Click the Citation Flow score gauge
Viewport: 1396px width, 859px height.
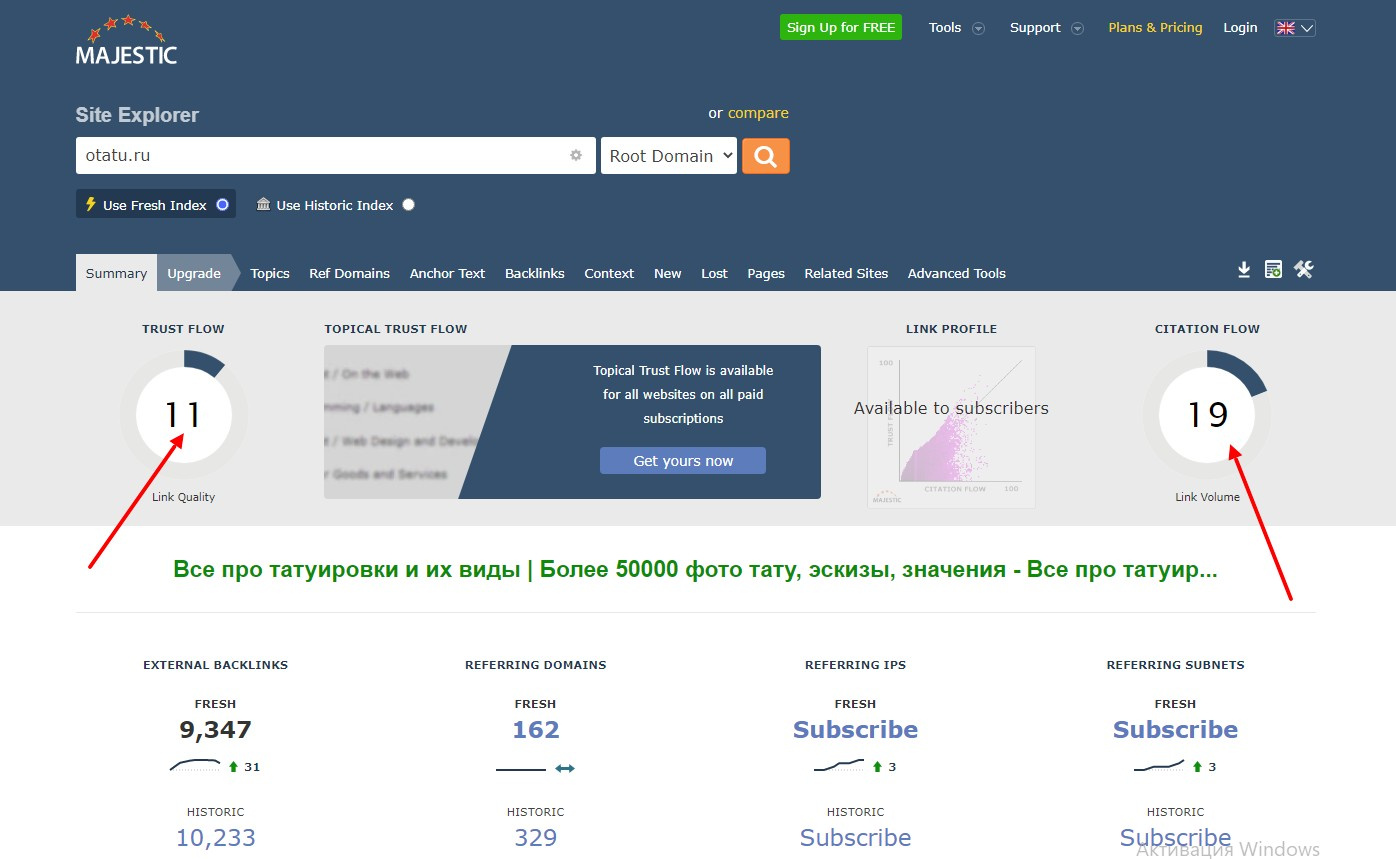pyautogui.click(x=1207, y=414)
